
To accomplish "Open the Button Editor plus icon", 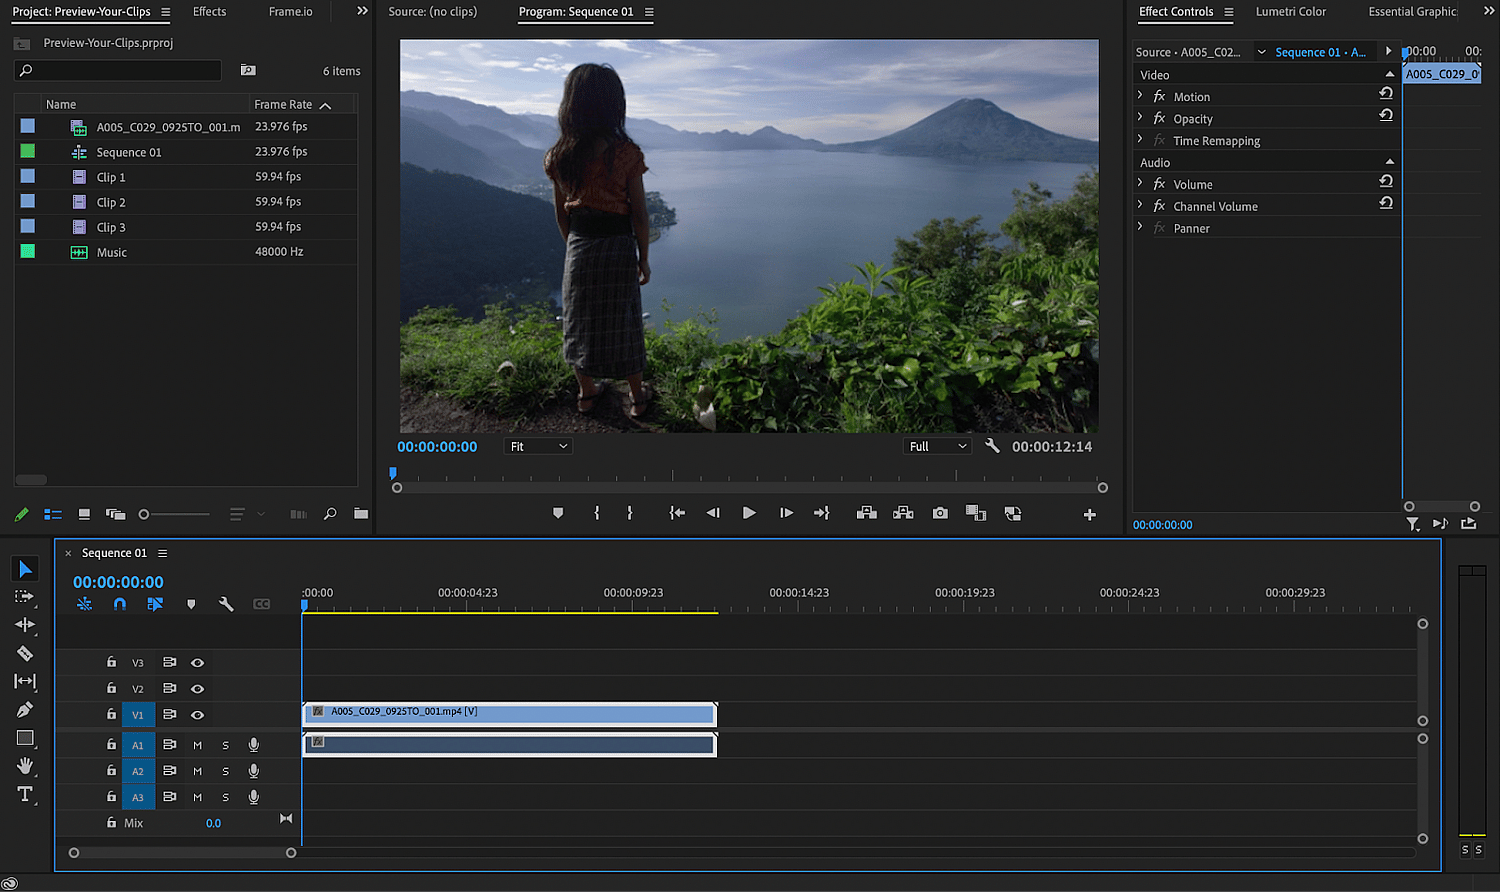I will (x=1089, y=514).
